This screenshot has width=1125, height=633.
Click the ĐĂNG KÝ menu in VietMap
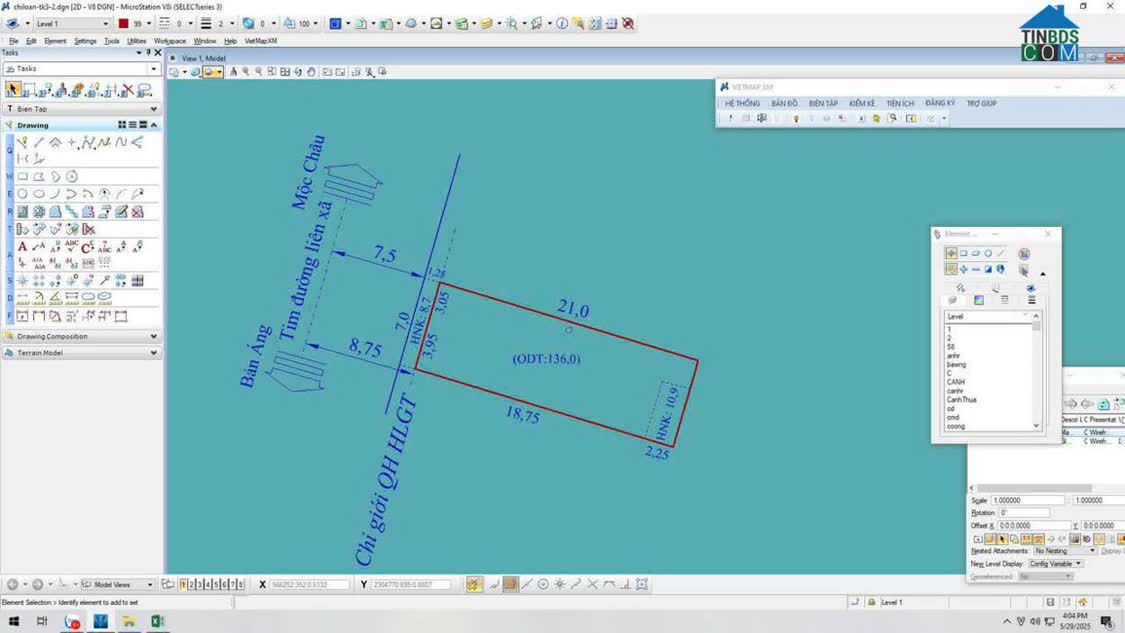[940, 103]
